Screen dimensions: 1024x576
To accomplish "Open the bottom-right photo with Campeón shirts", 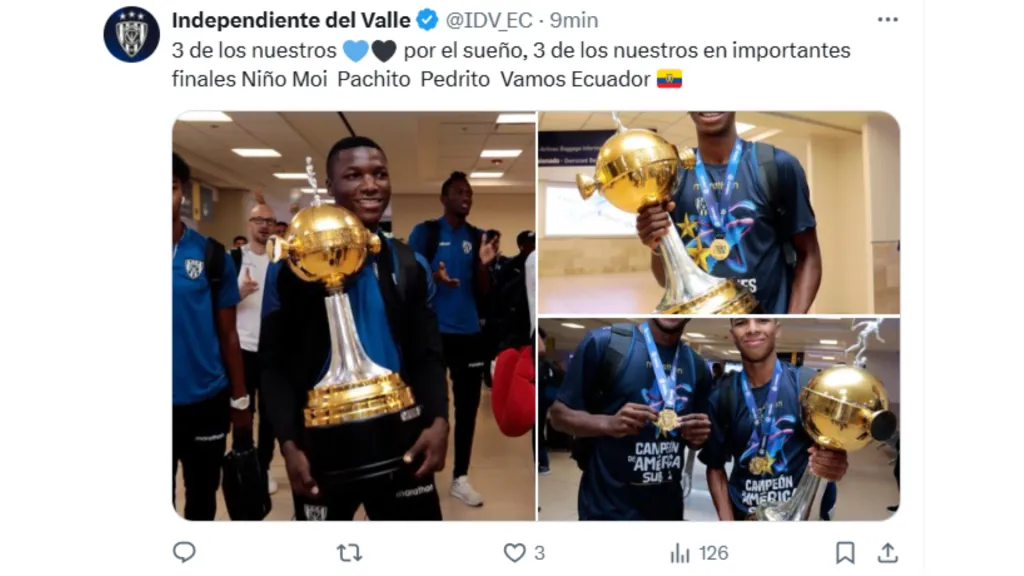I will click(719, 419).
